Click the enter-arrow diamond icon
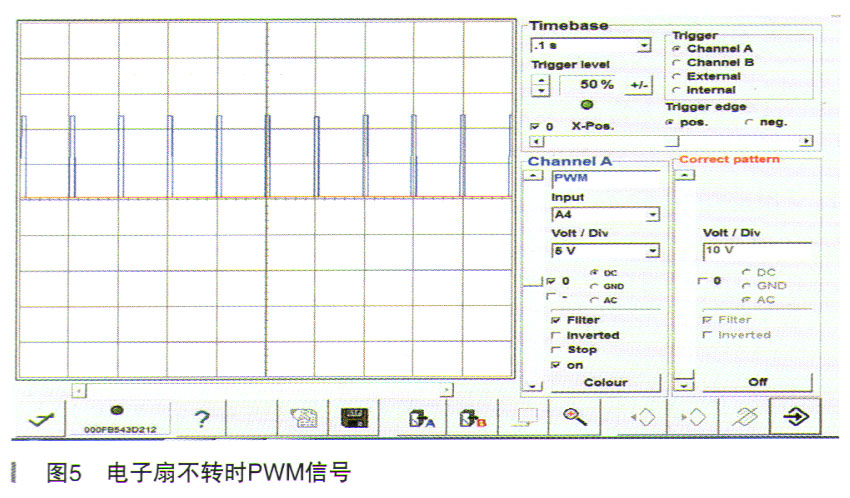Image resolution: width=850 pixels, height=498 pixels. click(796, 417)
